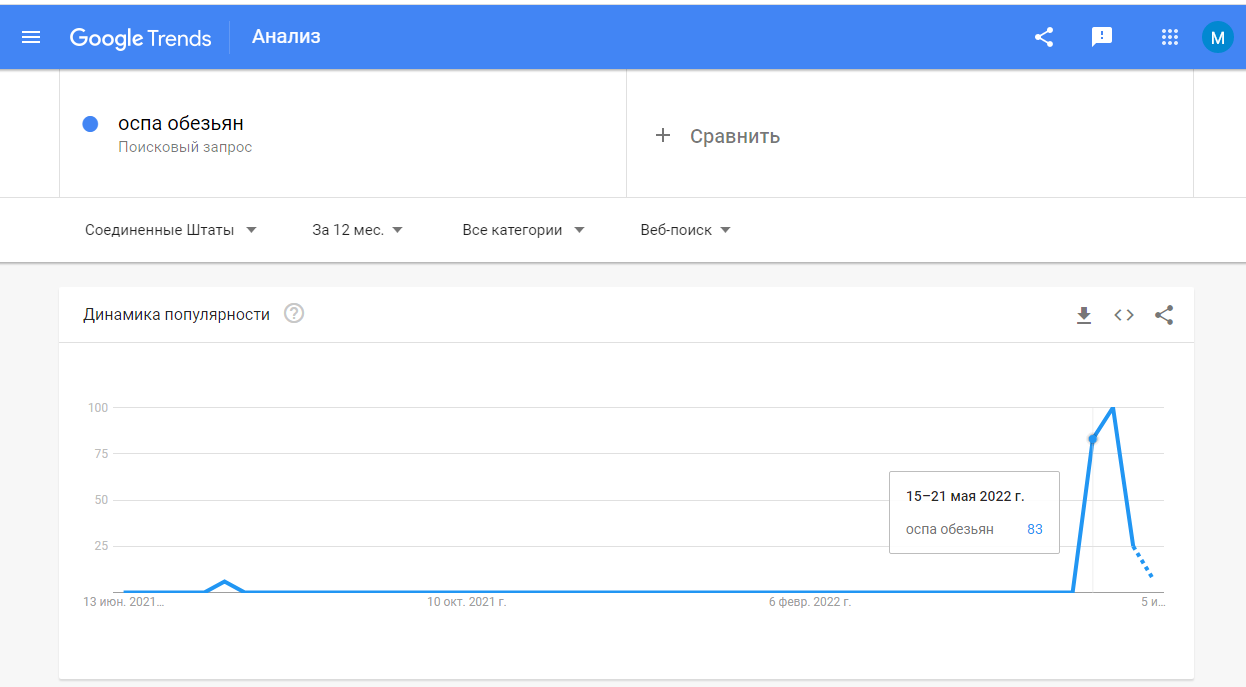Screen dimensions: 1246x687
Task: Open the За 12 мес. period dropdown
Action: [x=357, y=230]
